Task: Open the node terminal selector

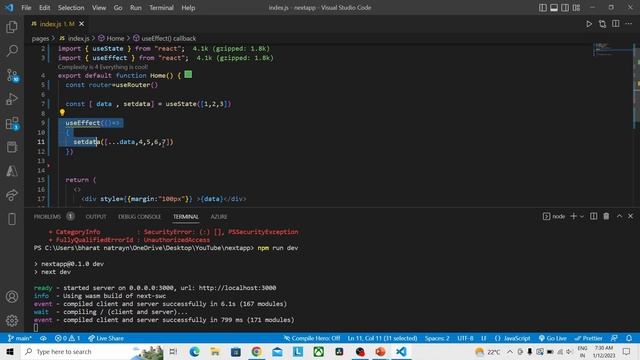Action: [x=554, y=216]
